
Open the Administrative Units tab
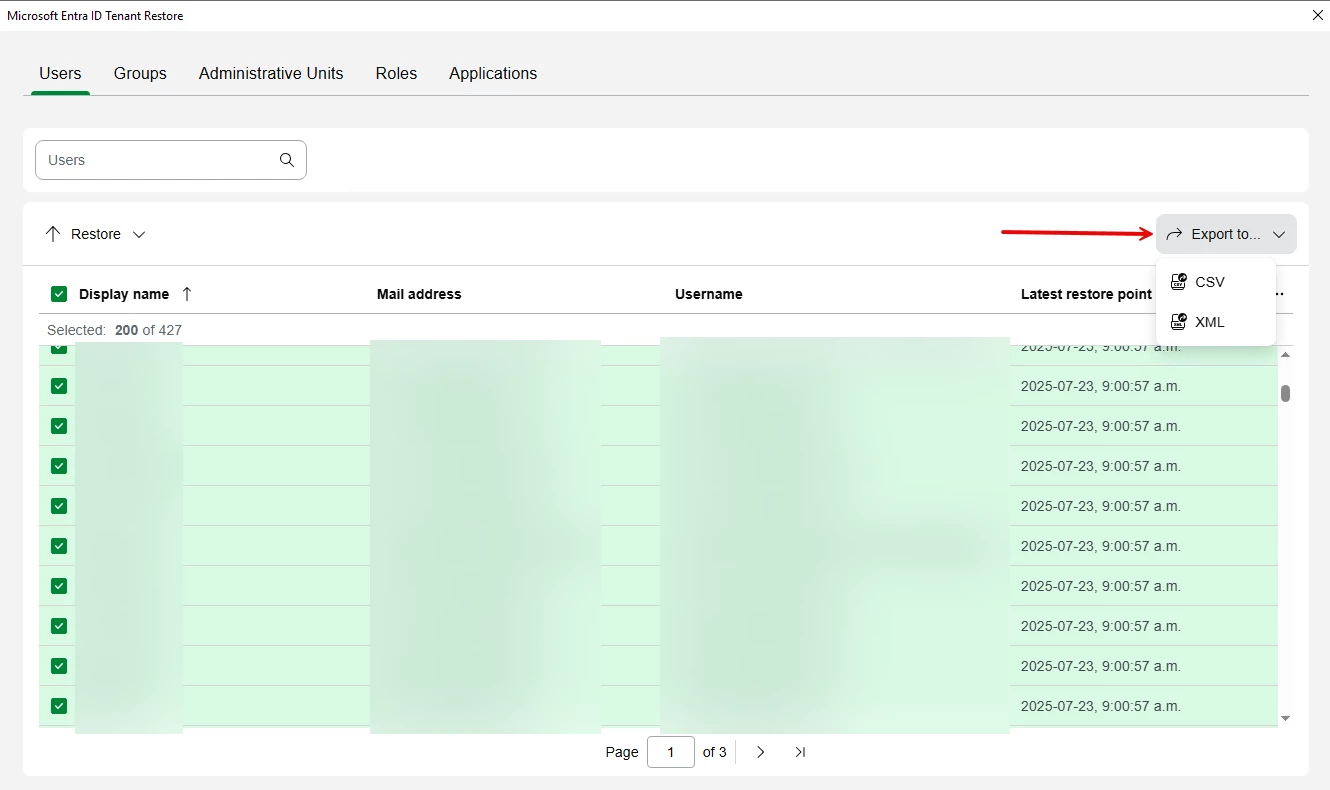(x=271, y=73)
